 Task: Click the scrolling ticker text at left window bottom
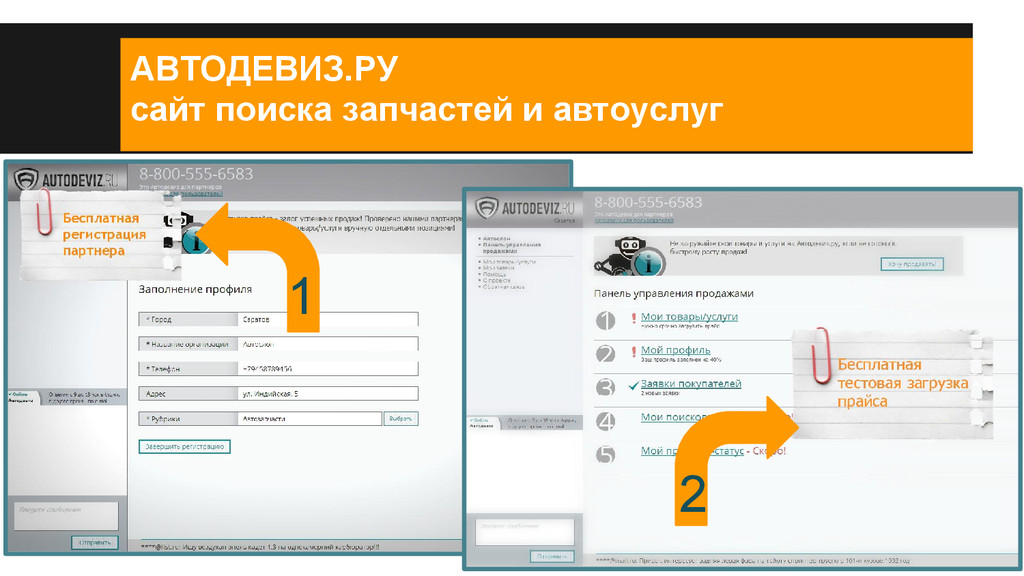point(260,547)
